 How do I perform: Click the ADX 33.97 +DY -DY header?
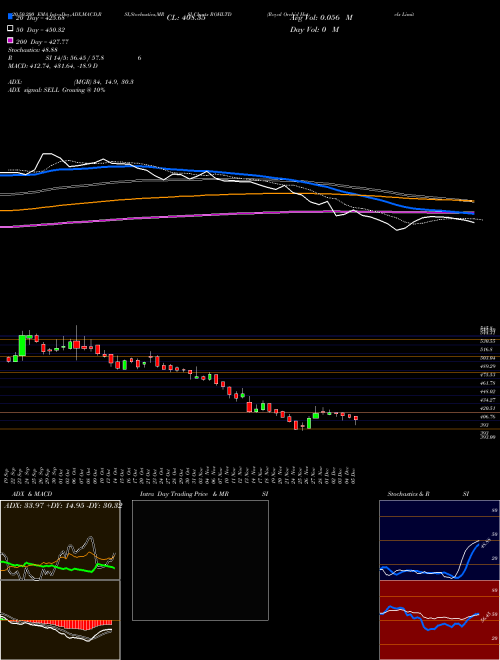coord(63,506)
